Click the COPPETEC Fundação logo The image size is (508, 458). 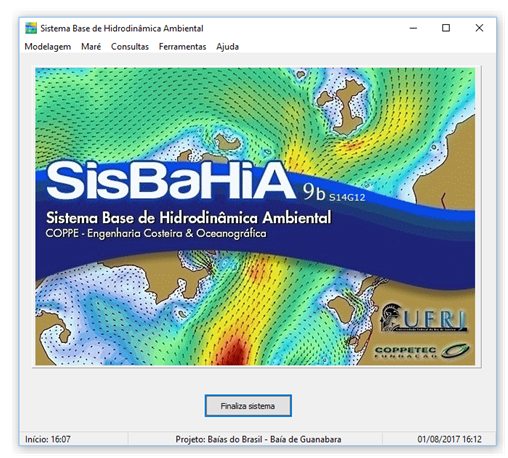pos(422,352)
